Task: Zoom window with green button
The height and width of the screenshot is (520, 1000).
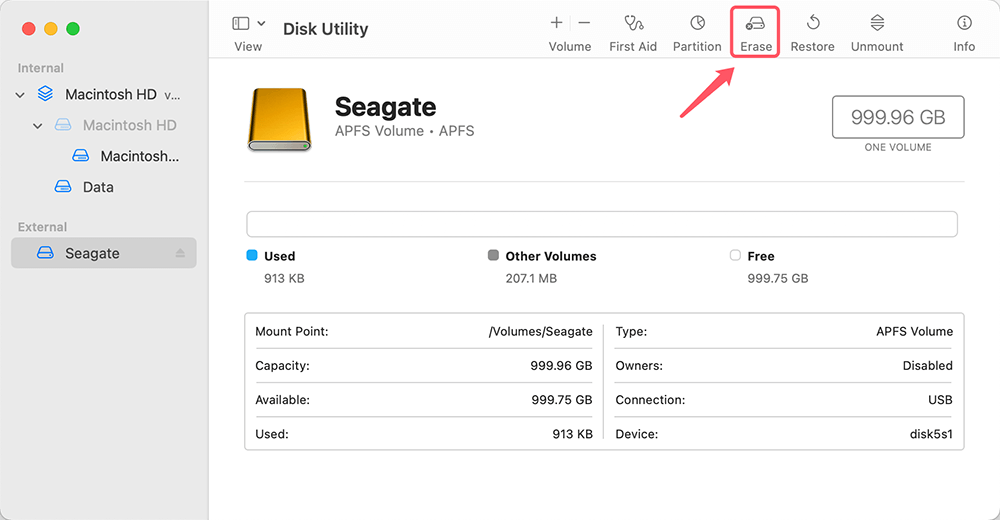Action: (x=73, y=29)
